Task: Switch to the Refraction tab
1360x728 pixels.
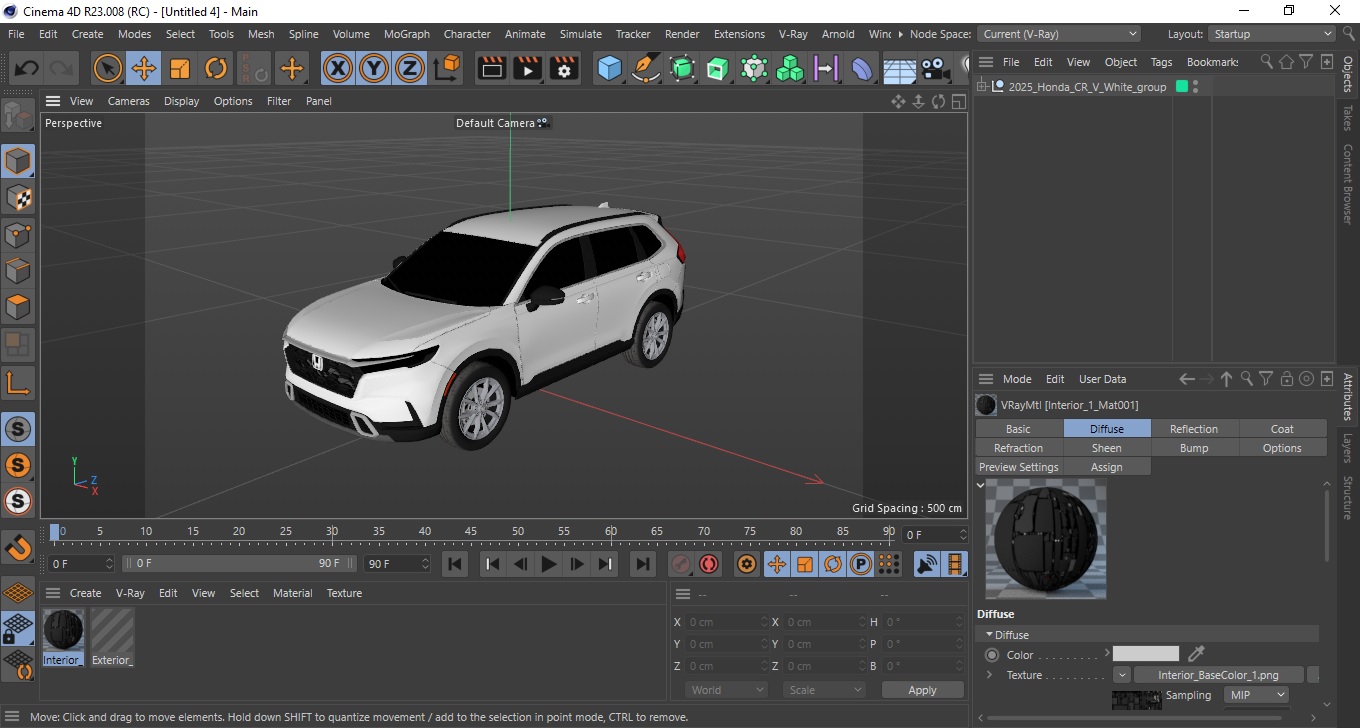Action: 1019,448
